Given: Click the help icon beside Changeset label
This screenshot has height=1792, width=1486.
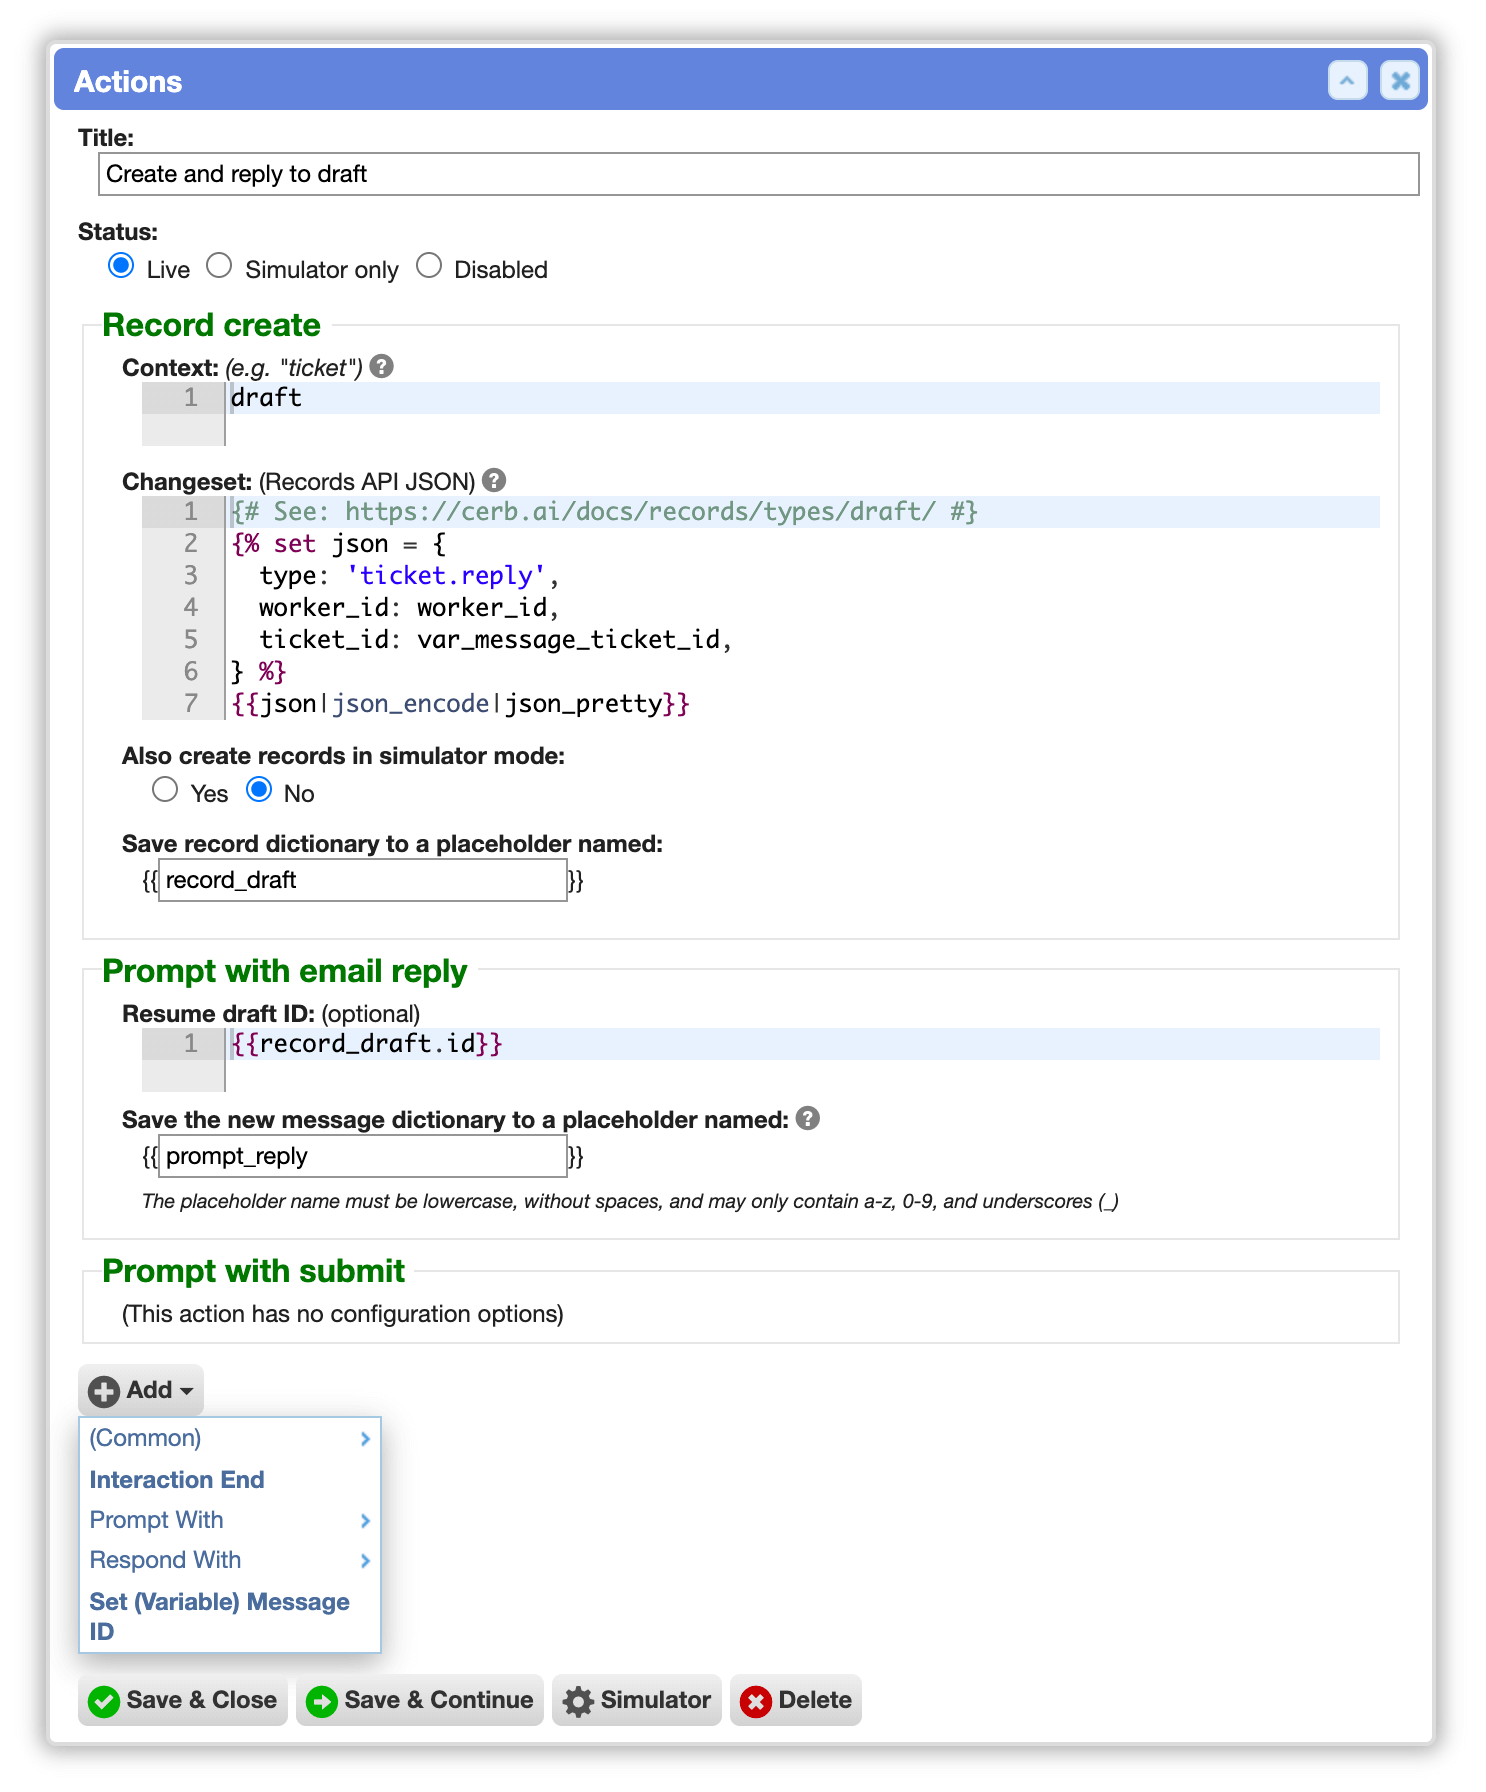Looking at the screenshot, I should pos(494,480).
